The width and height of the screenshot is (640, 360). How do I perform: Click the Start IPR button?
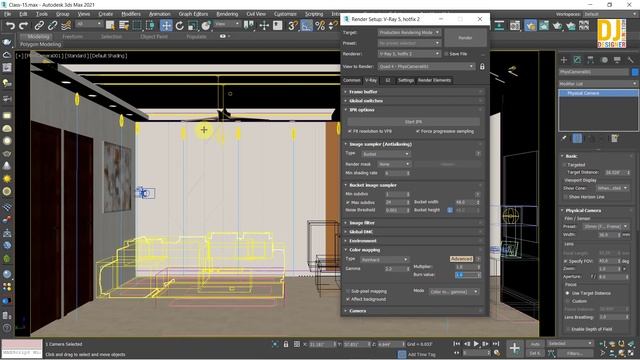(413, 122)
